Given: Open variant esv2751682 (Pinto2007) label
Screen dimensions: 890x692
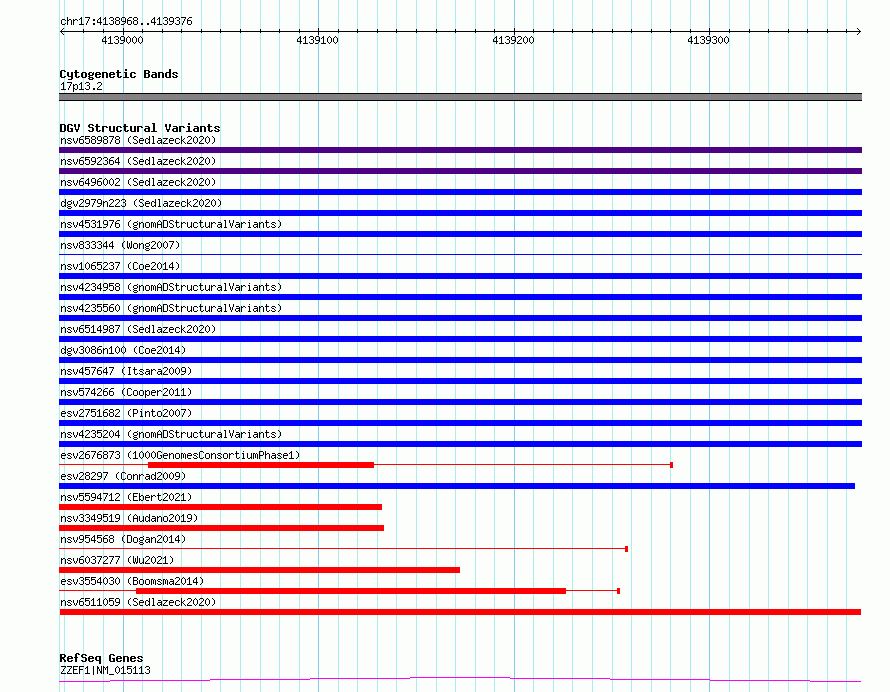Looking at the screenshot, I should click(x=126, y=413).
